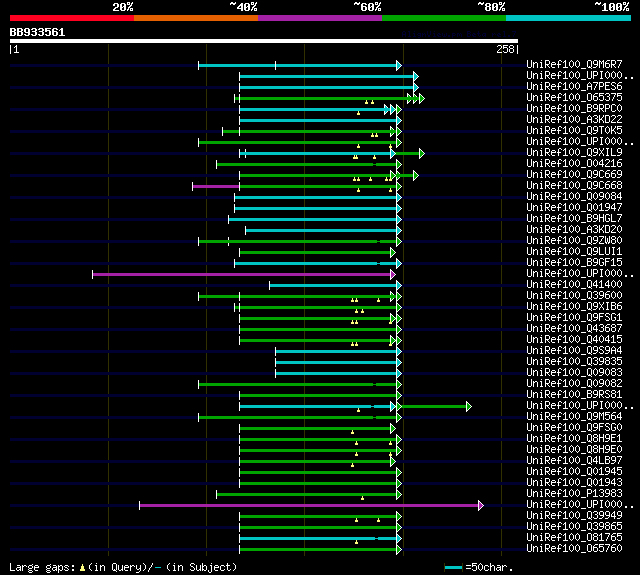Select the UniRef100_Q41400 label
This screenshot has height=575, width=640.
574,285
